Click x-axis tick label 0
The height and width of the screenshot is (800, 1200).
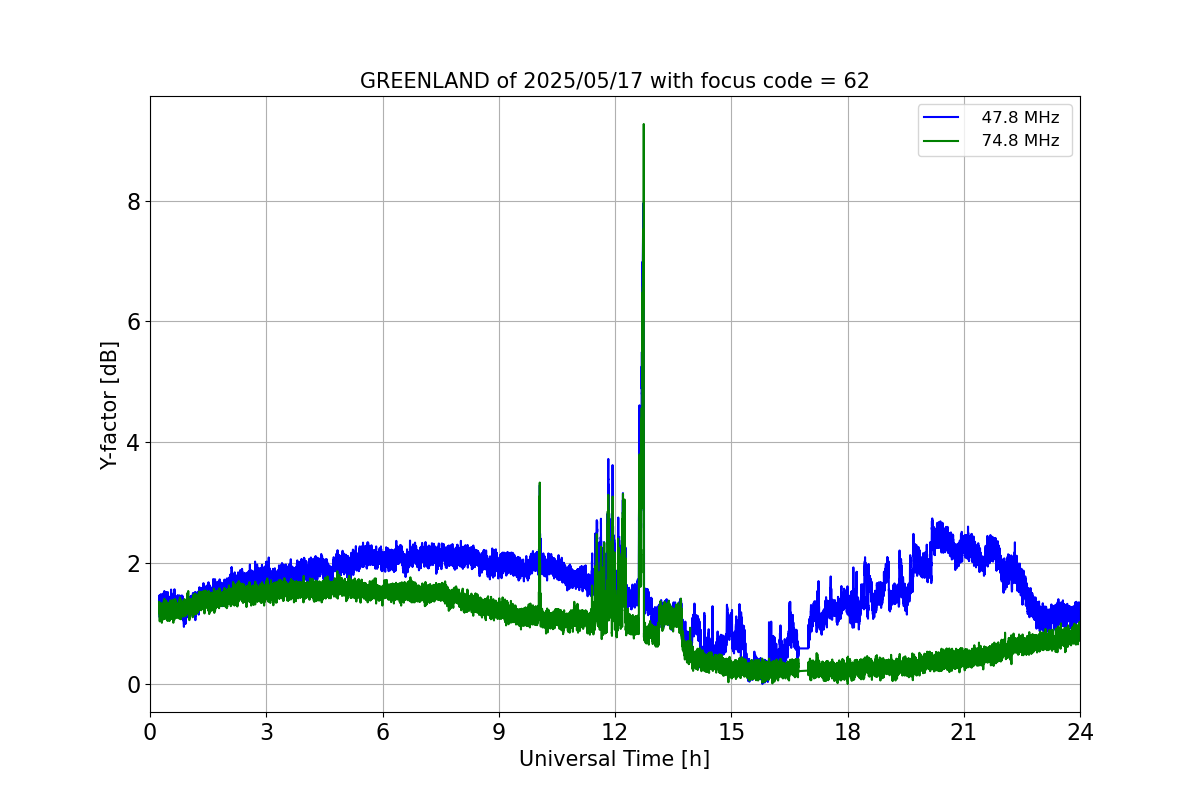(x=150, y=732)
